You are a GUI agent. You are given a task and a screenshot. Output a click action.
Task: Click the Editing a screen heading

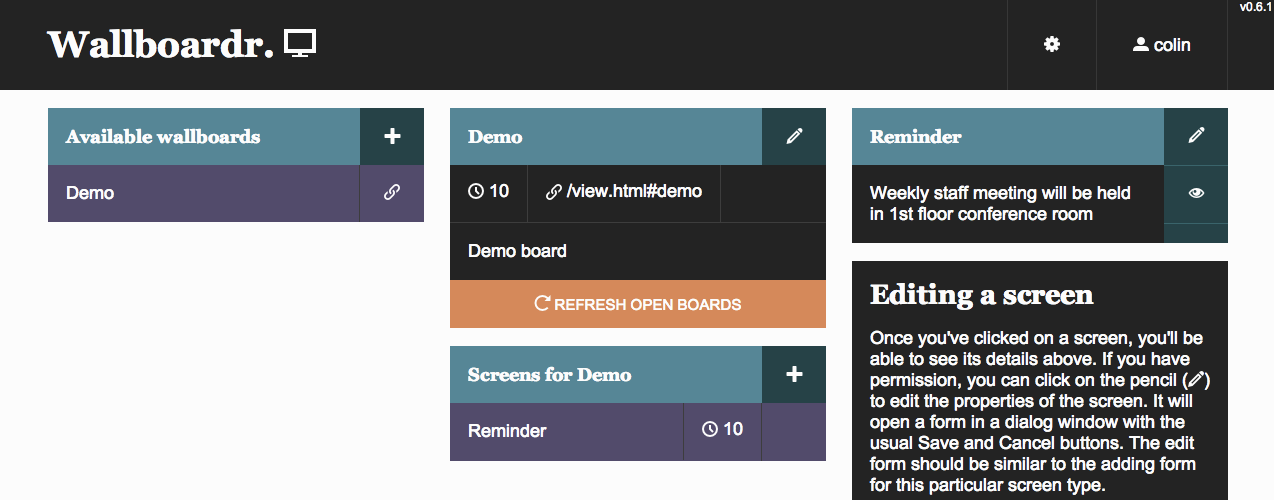(981, 295)
